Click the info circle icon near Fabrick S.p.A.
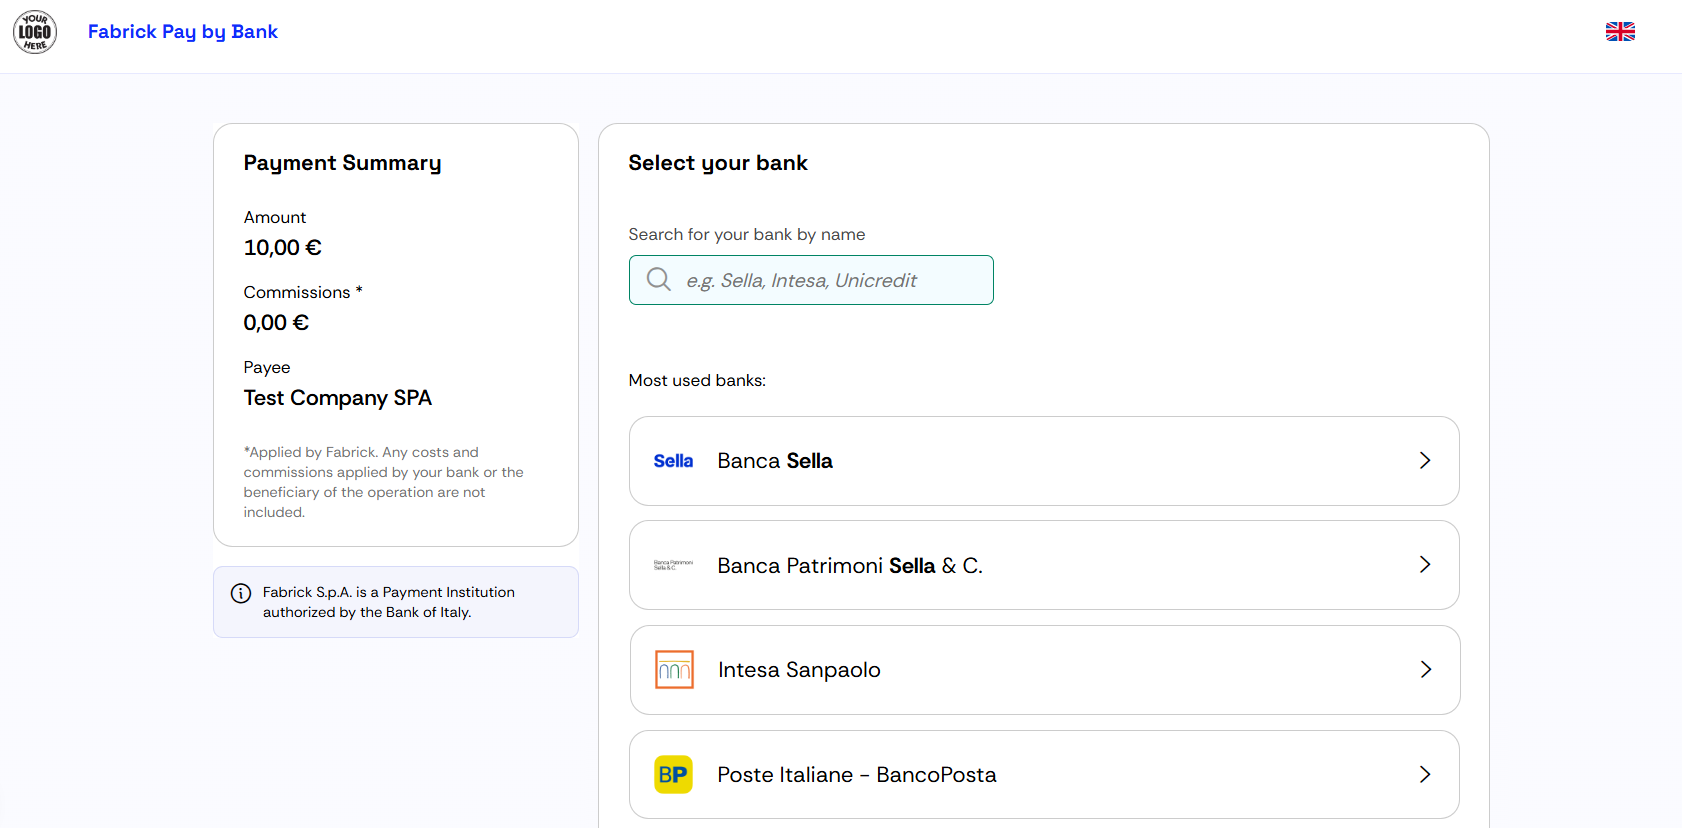The width and height of the screenshot is (1682, 828). [241, 593]
